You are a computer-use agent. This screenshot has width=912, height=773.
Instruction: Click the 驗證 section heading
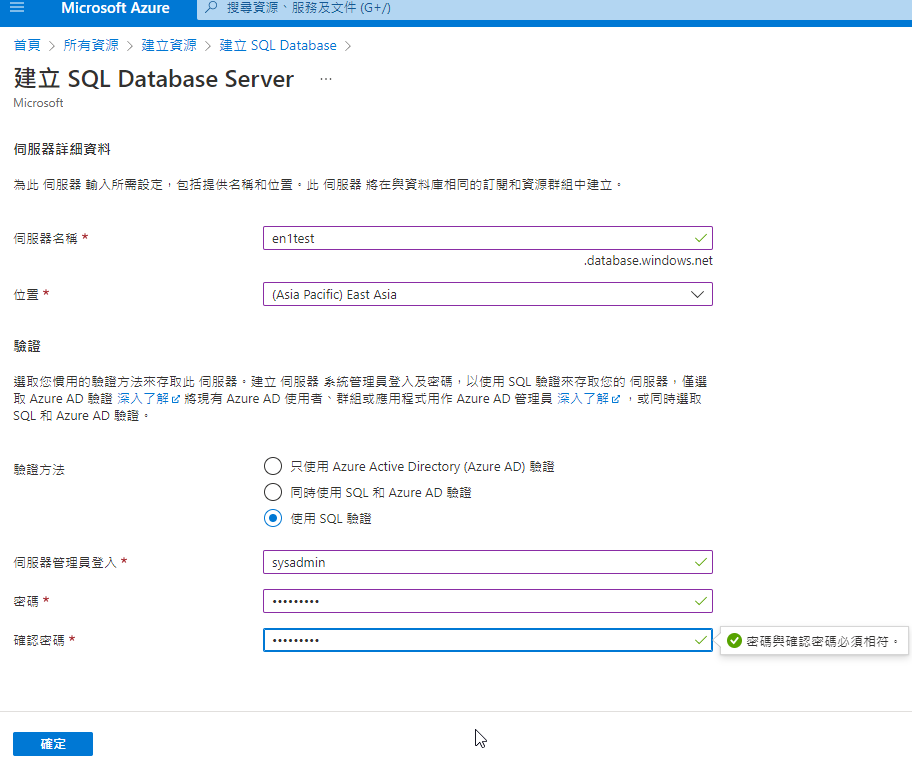pos(27,347)
